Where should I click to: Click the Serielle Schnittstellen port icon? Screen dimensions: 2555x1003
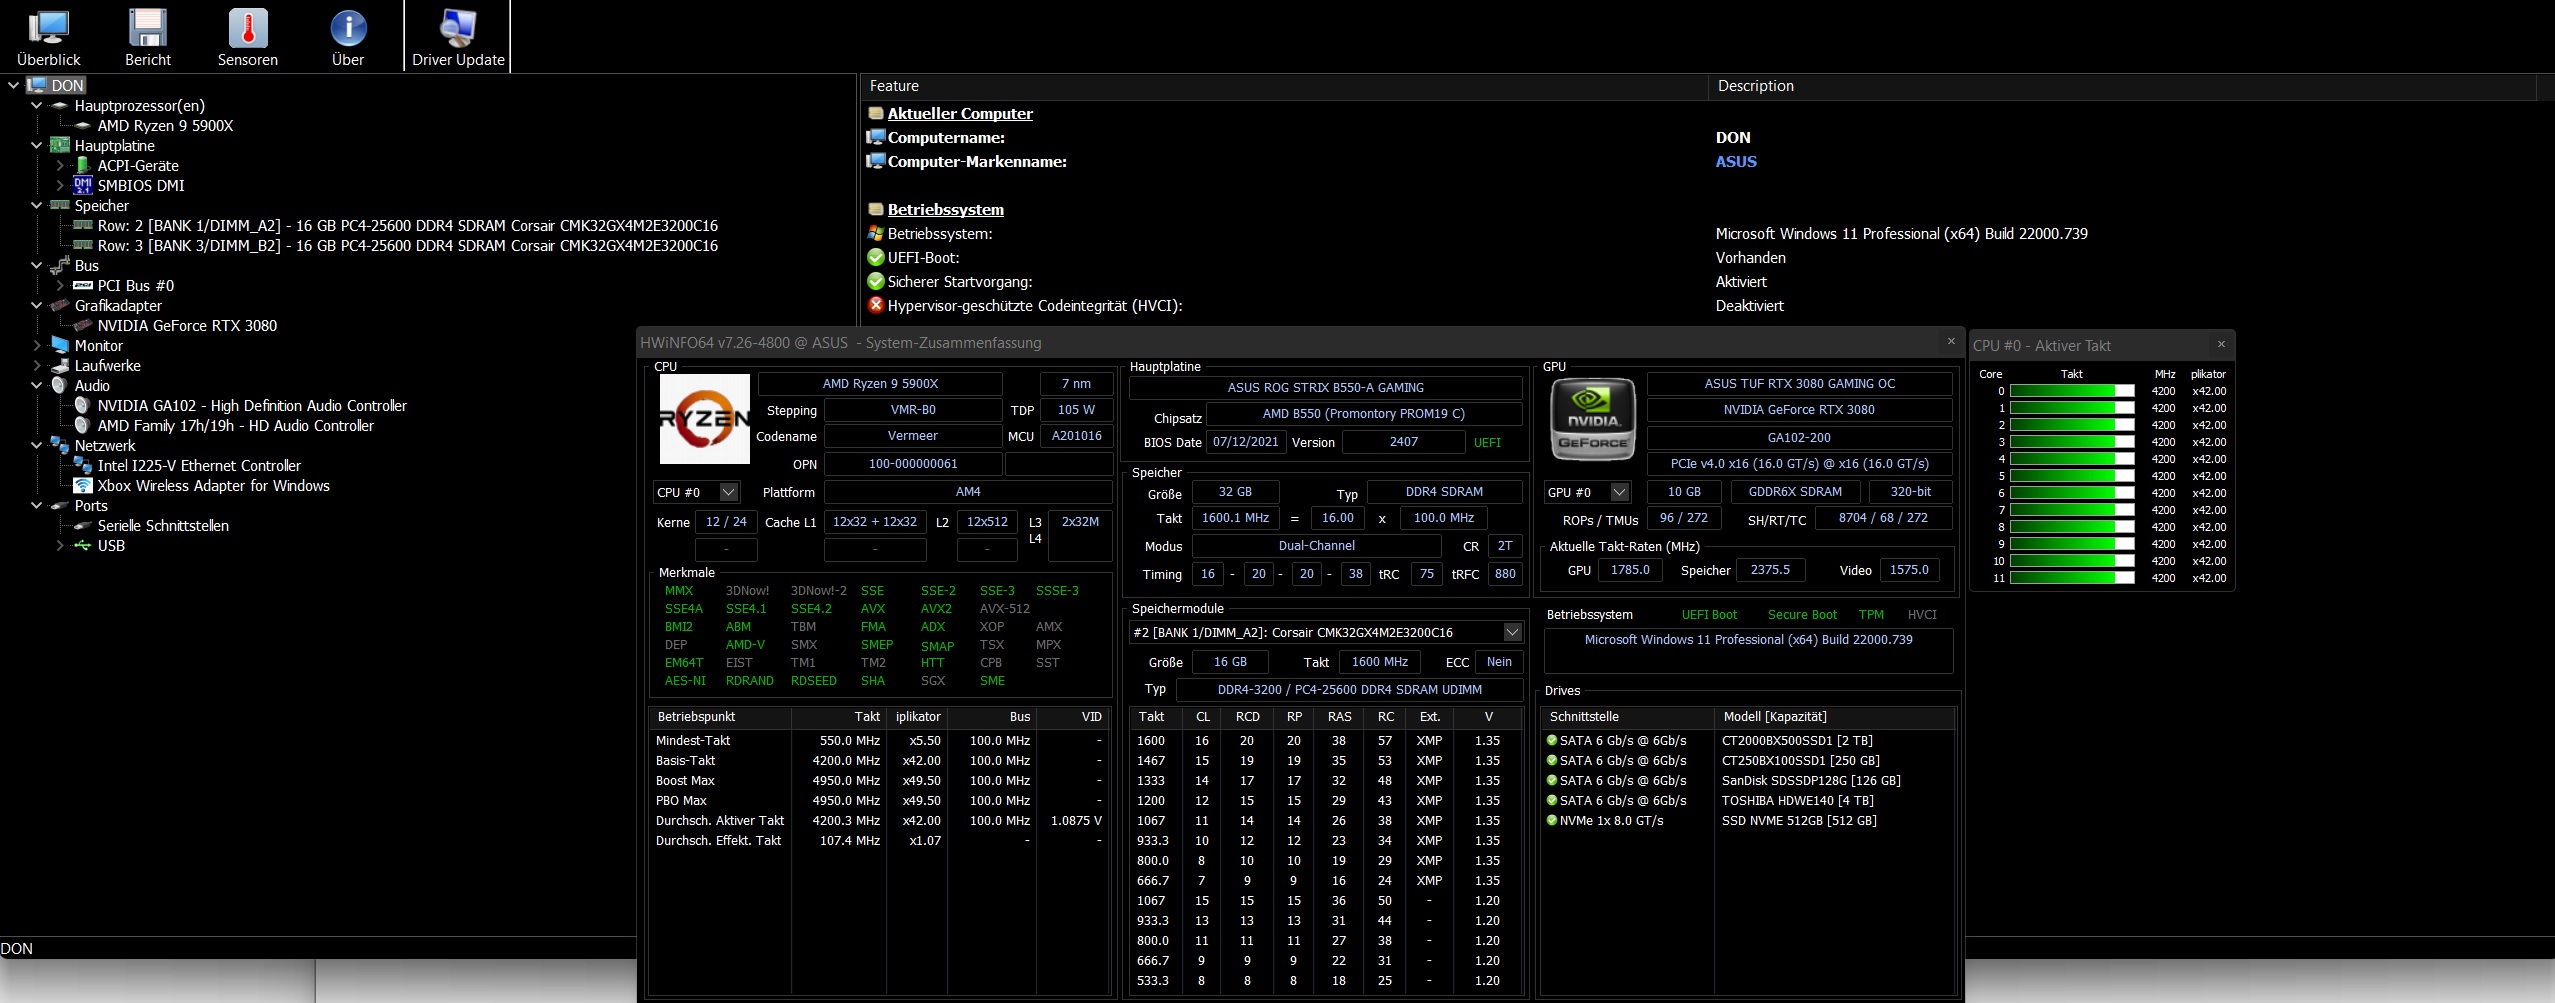coord(83,526)
